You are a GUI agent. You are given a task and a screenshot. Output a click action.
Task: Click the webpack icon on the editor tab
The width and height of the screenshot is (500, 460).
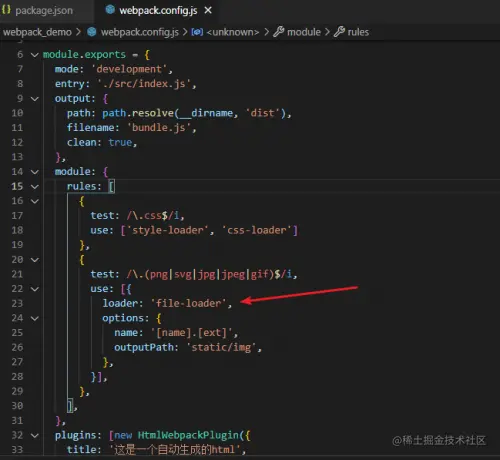[110, 10]
